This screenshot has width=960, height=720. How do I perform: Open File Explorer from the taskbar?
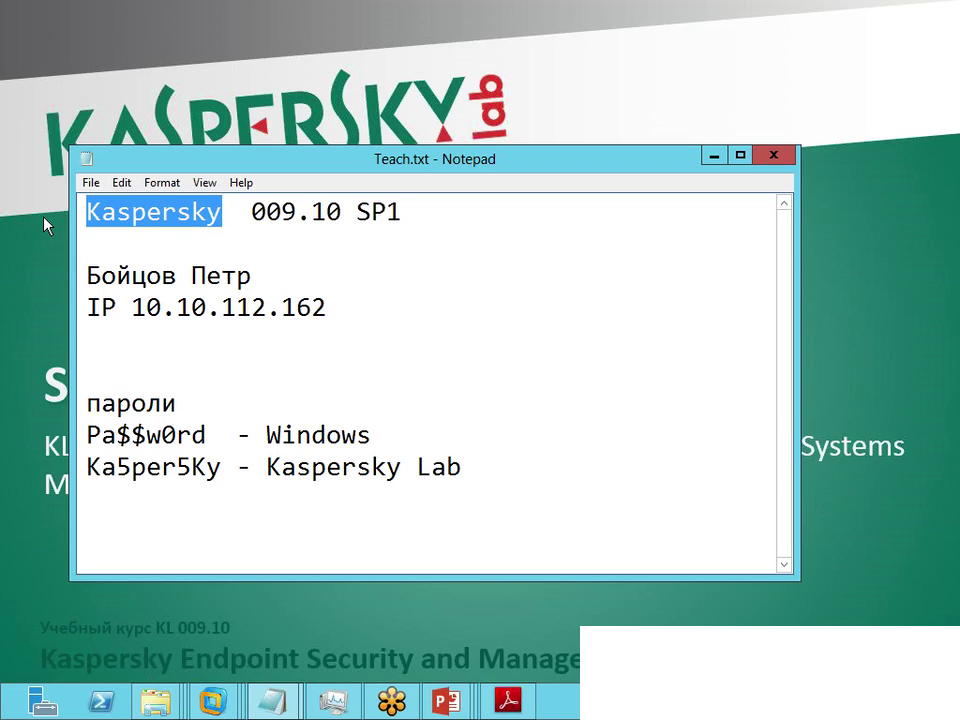(x=156, y=702)
